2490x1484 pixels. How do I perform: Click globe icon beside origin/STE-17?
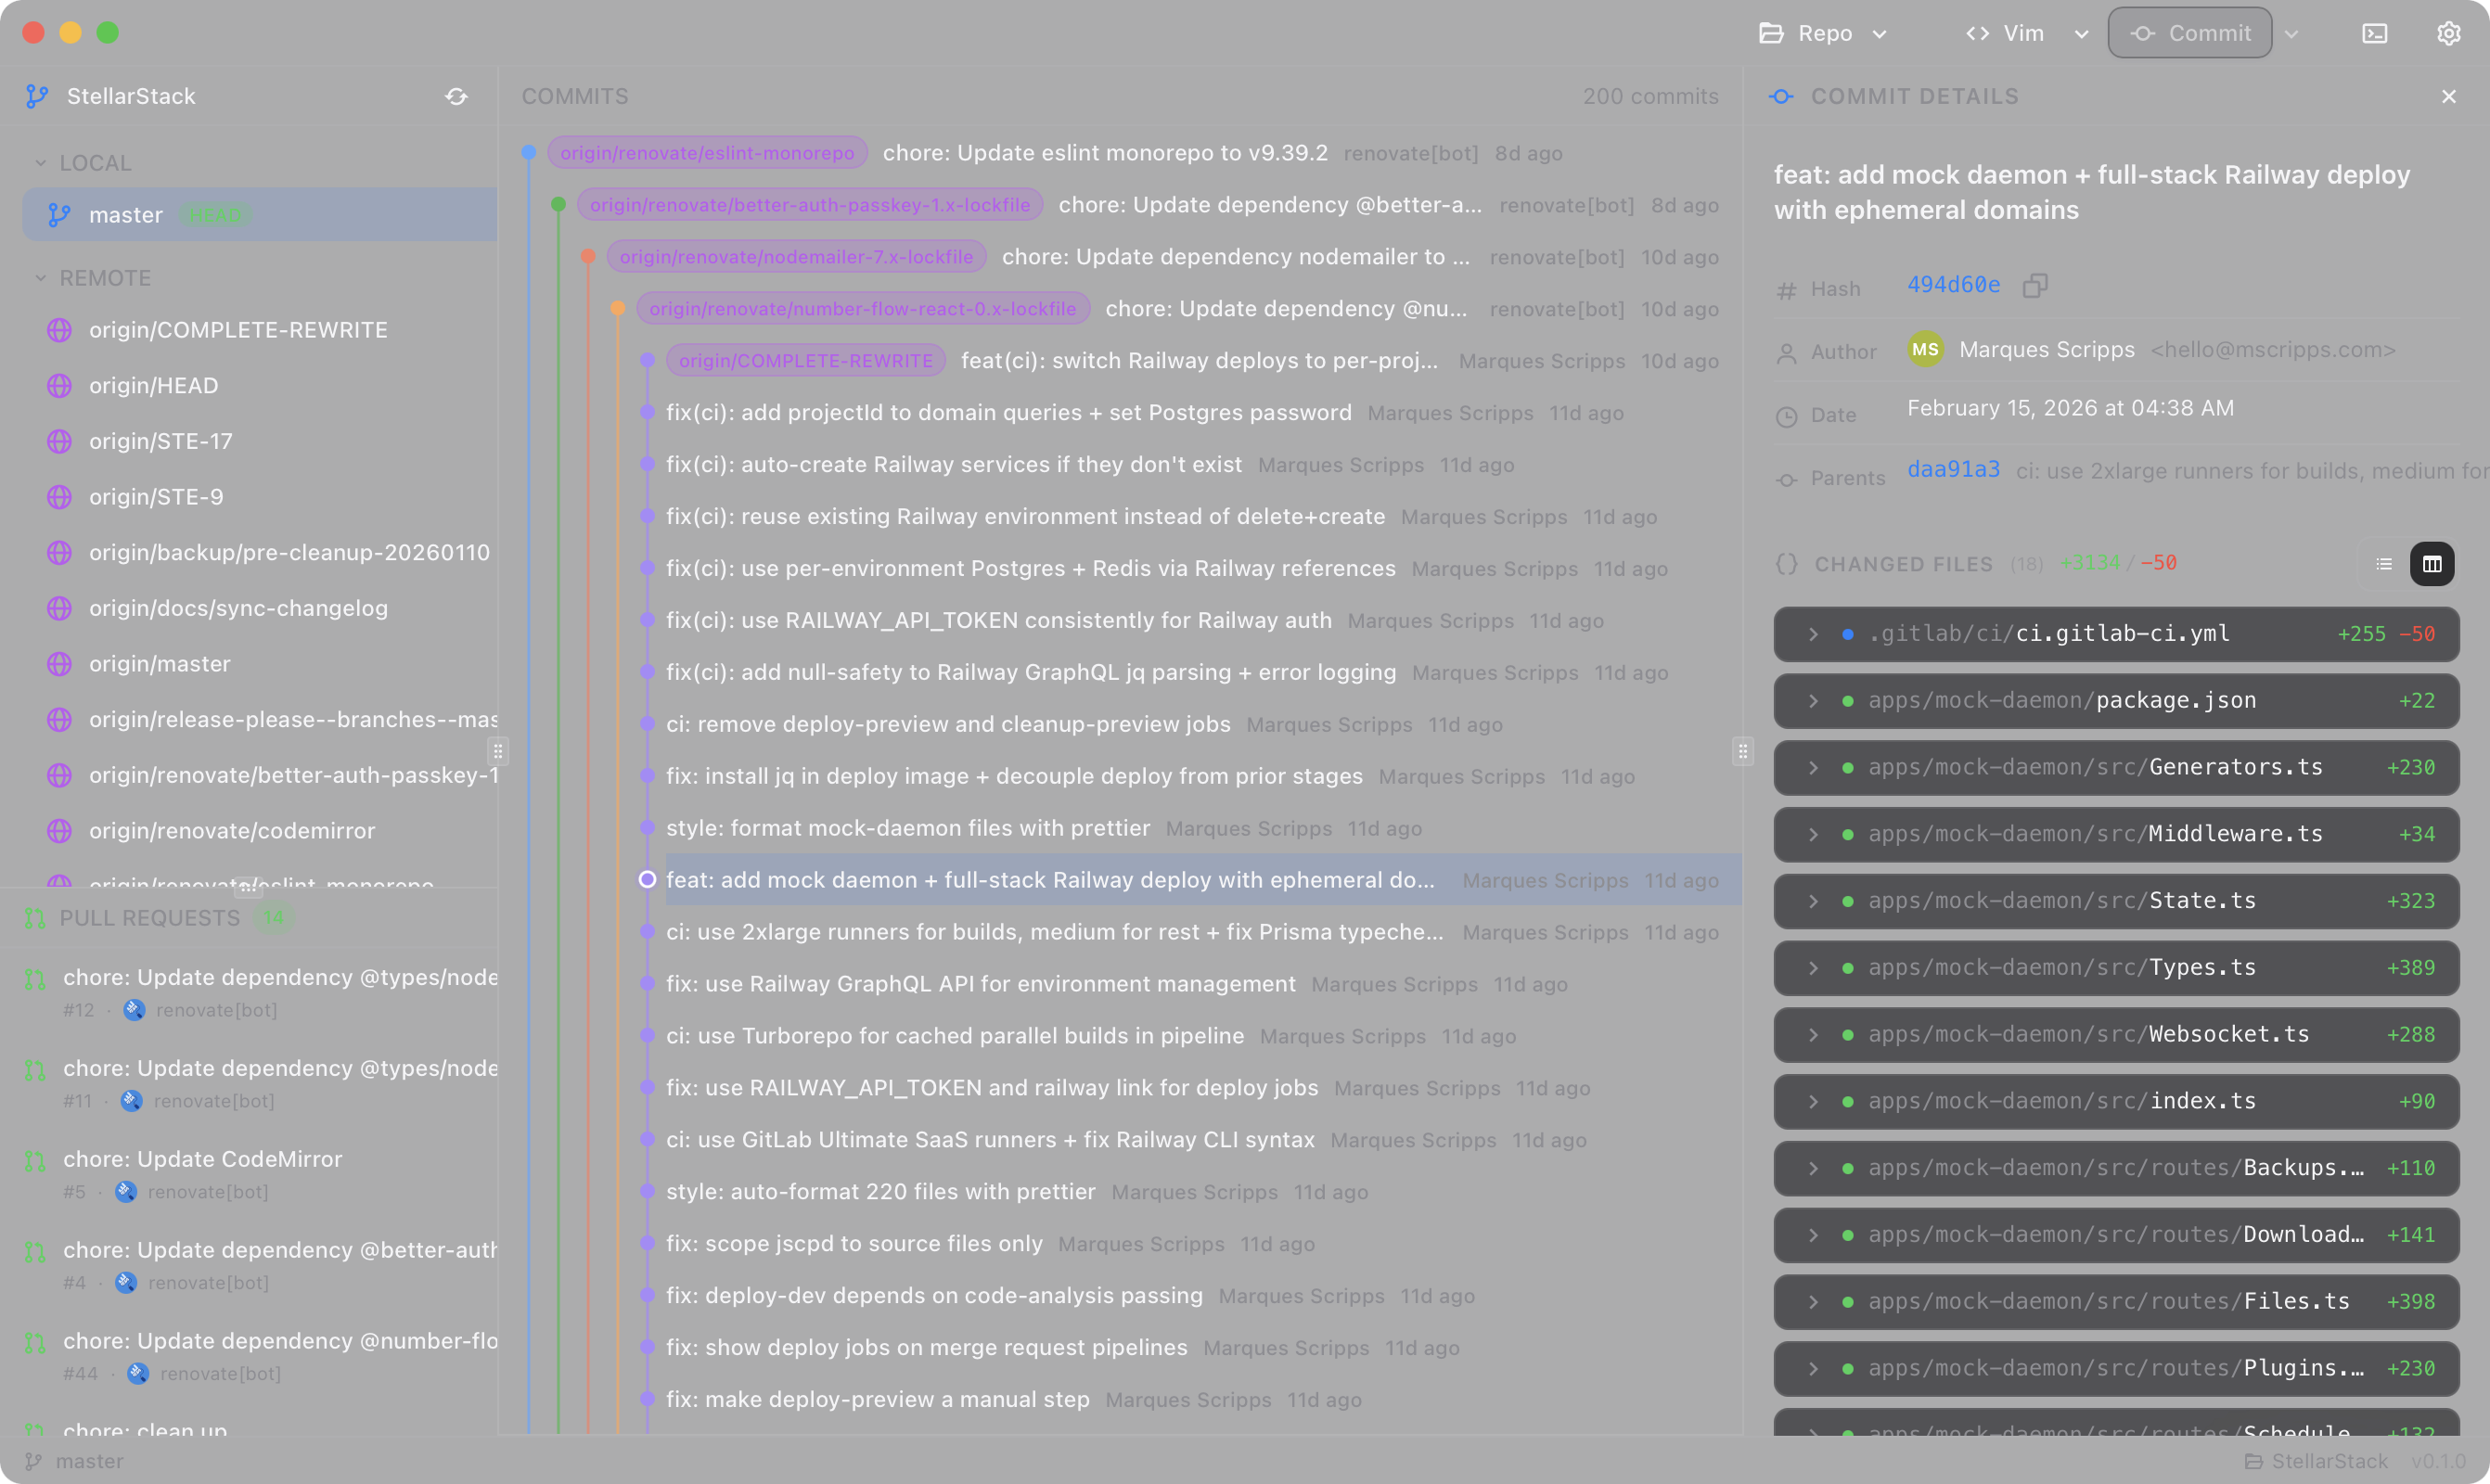[x=59, y=441]
